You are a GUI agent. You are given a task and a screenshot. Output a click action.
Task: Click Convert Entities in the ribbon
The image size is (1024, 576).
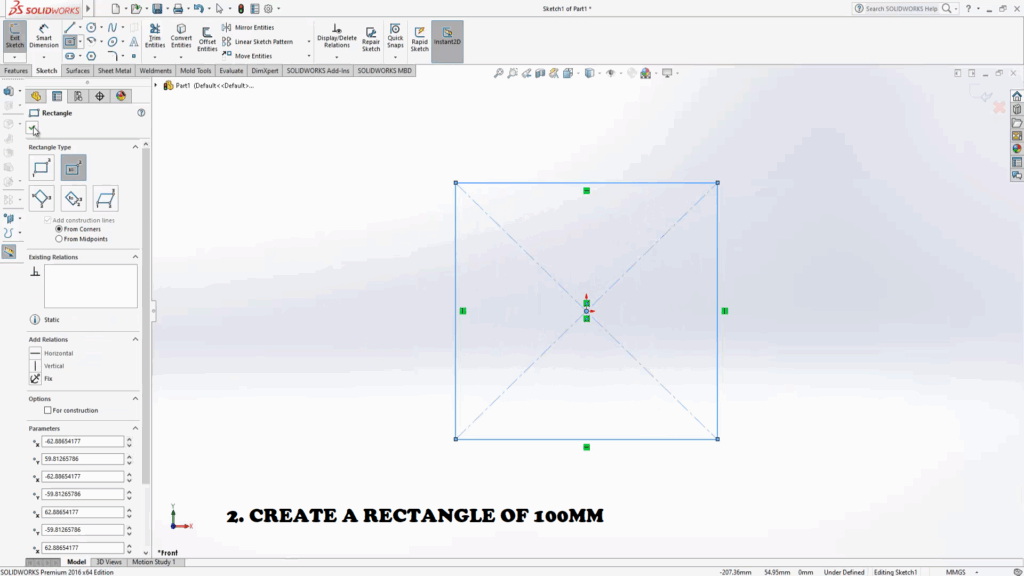(x=181, y=37)
